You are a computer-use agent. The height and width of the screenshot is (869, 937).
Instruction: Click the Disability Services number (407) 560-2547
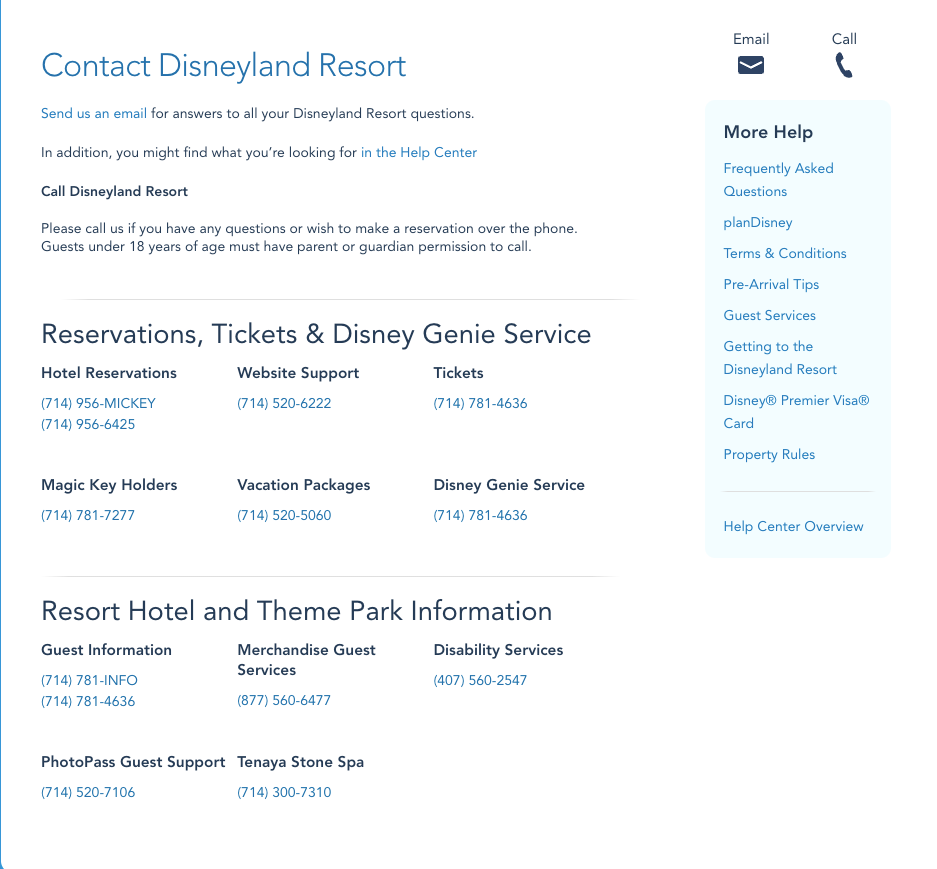pos(480,680)
